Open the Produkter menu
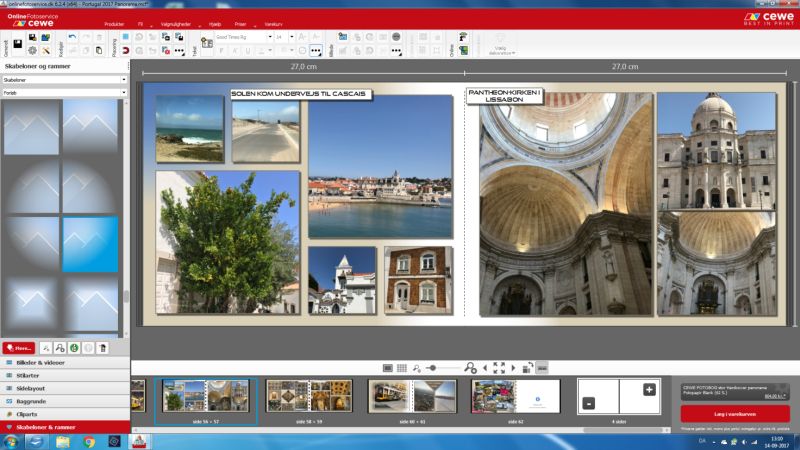The image size is (800, 450). [114, 23]
